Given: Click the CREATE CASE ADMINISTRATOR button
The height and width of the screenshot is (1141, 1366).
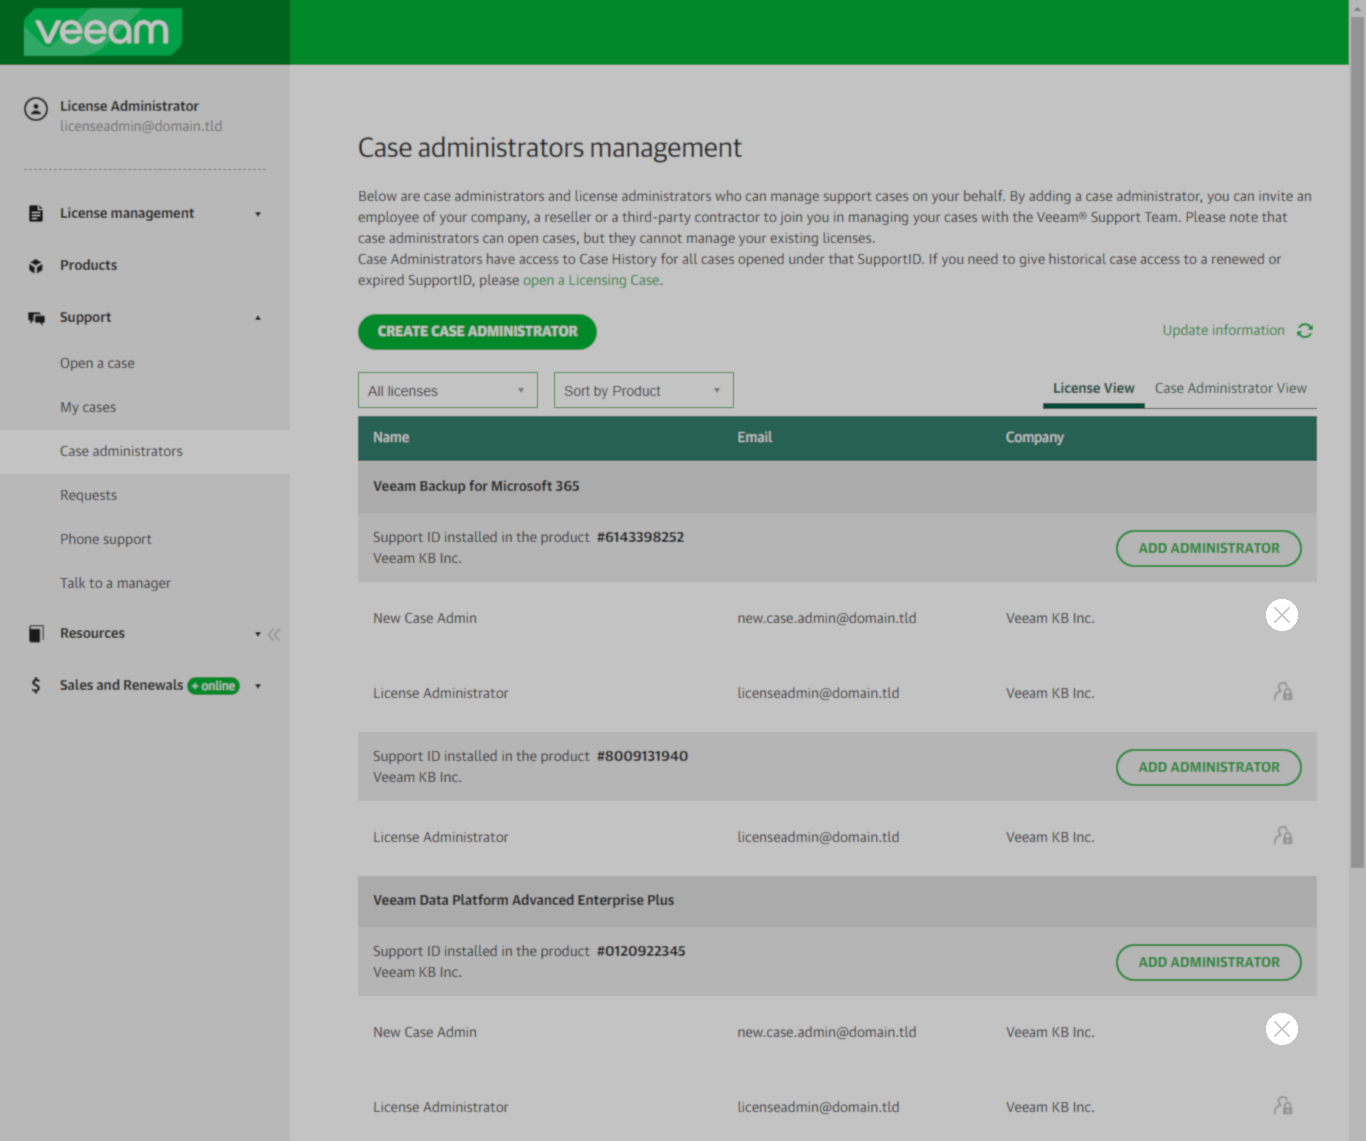Looking at the screenshot, I should click(x=477, y=332).
